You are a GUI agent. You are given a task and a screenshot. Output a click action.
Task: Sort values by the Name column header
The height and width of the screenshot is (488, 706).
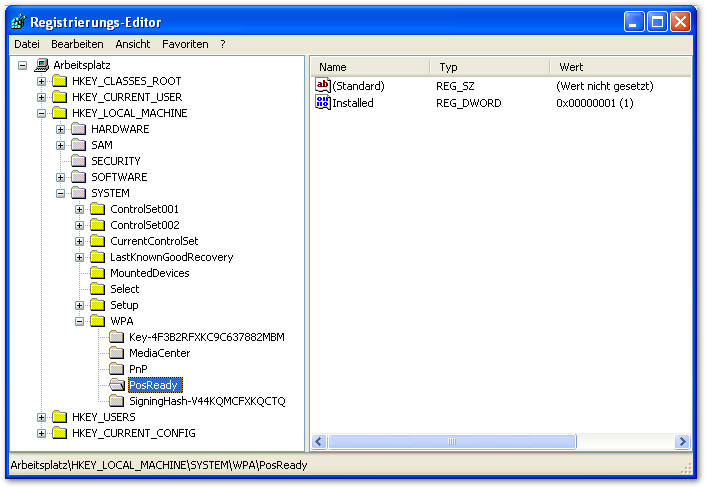tap(370, 67)
